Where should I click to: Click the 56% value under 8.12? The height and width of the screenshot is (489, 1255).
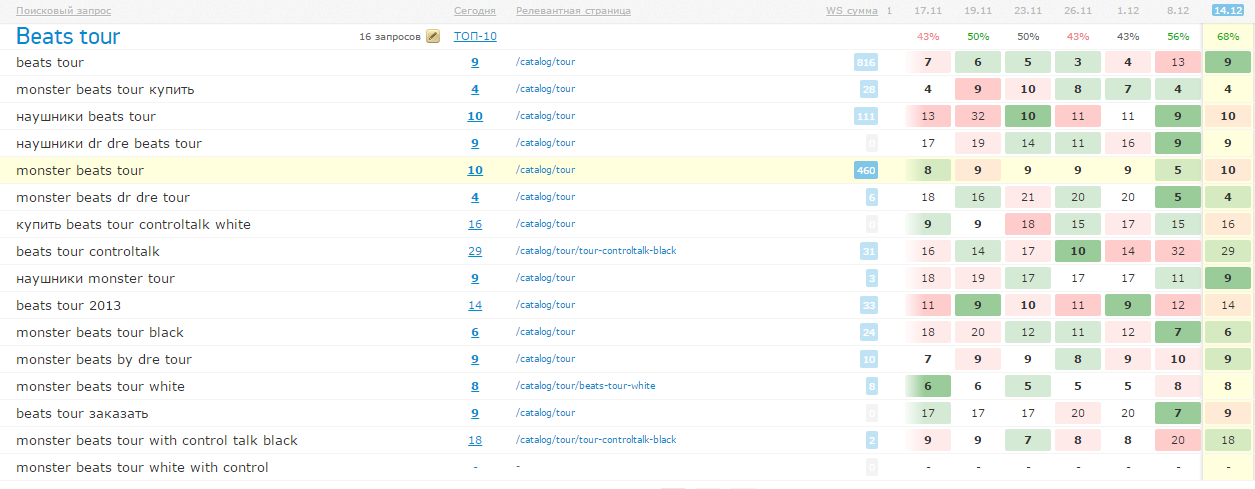(x=1178, y=37)
